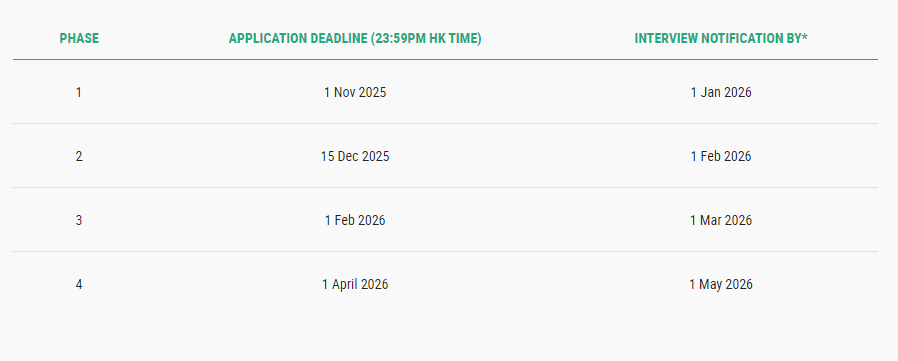
Task: Select phase number 2 cell
Action: [78, 156]
